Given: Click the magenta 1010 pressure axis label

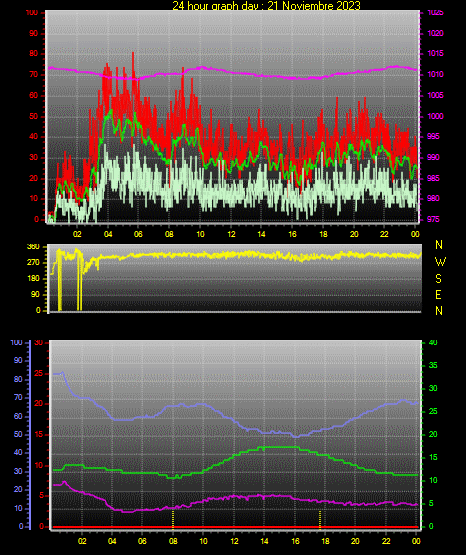Looking at the screenshot, I should [436, 74].
